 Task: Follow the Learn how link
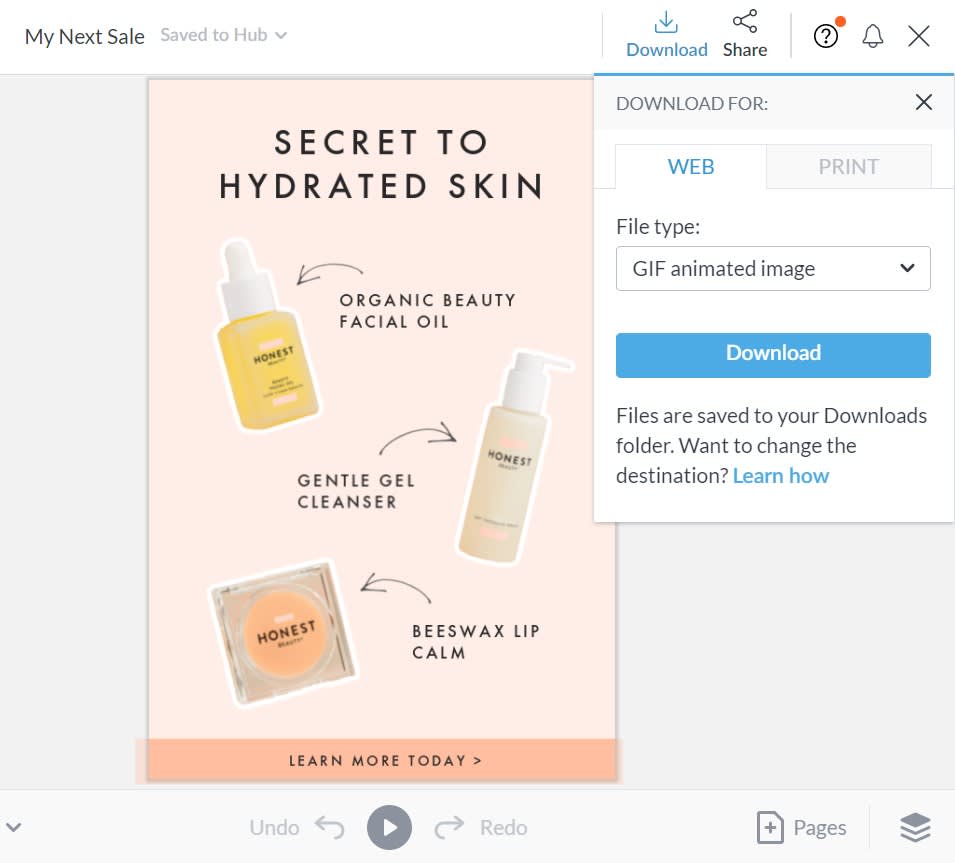[x=781, y=476]
